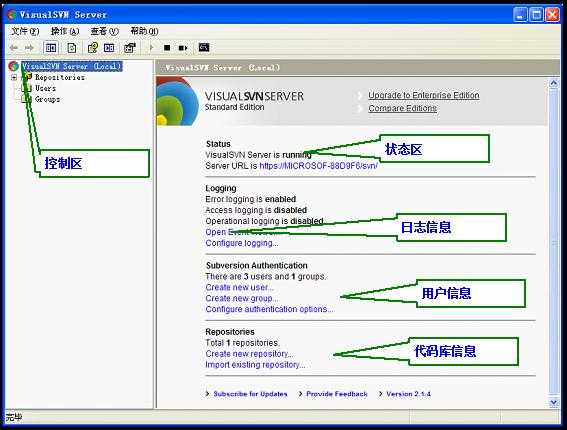Select Groups in the tree
Screen dimensions: 567x430
tap(47, 99)
